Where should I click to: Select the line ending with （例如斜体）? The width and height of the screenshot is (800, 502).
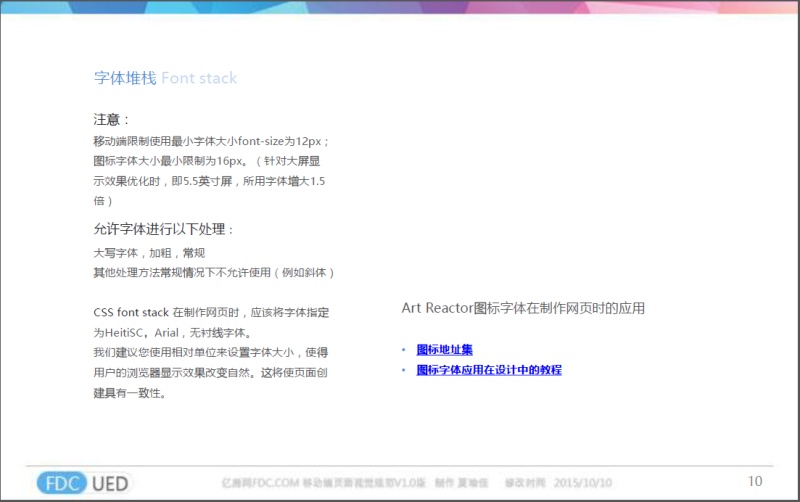(214, 272)
